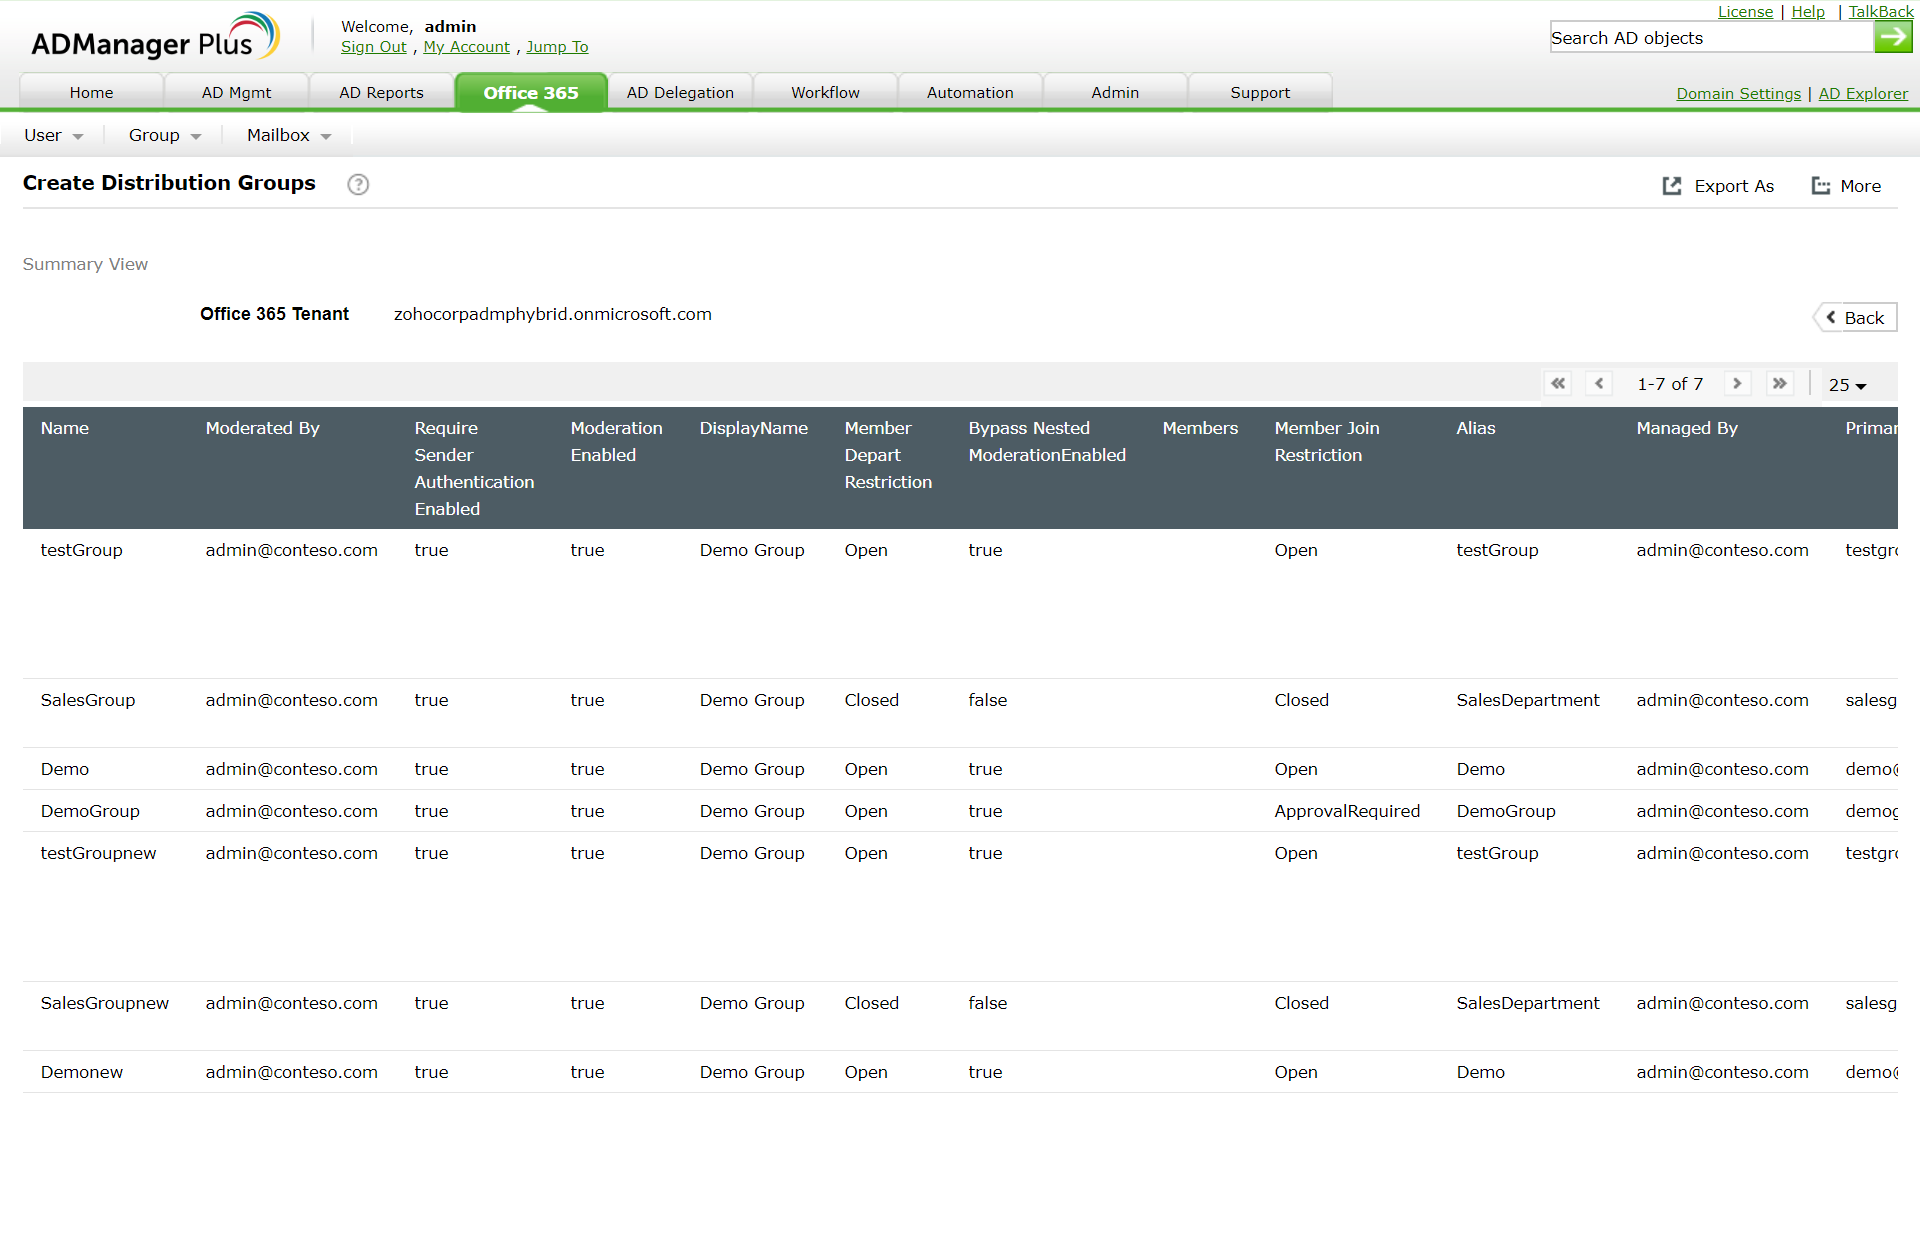Open the Workflow tab
The height and width of the screenshot is (1255, 1920).
pyautogui.click(x=825, y=93)
